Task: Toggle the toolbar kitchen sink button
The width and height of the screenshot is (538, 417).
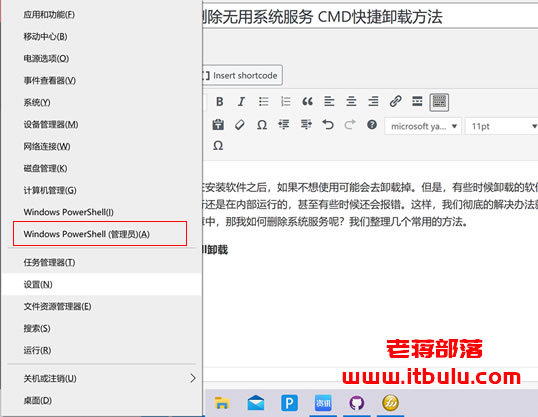Action: (x=439, y=102)
